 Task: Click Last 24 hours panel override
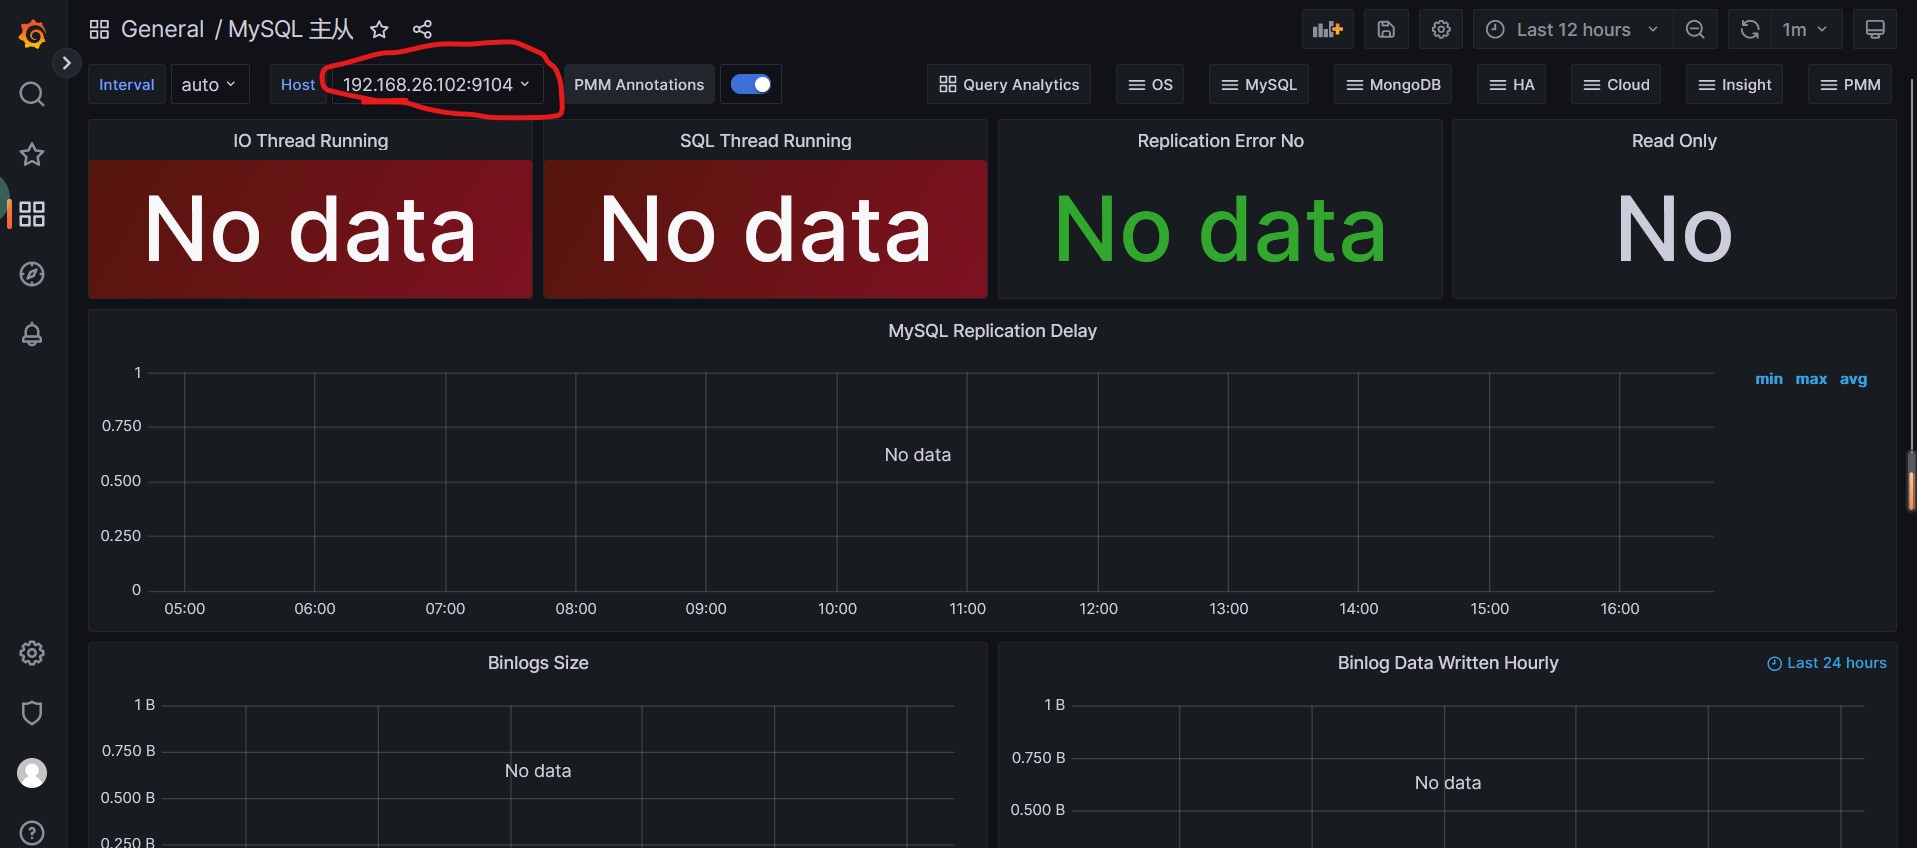click(1827, 663)
